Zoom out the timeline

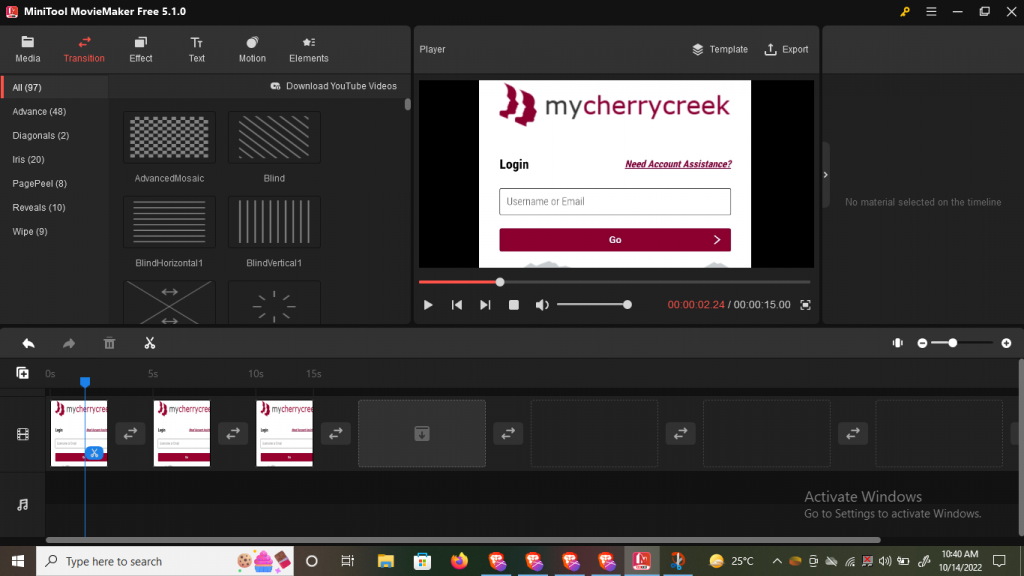pyautogui.click(x=922, y=343)
